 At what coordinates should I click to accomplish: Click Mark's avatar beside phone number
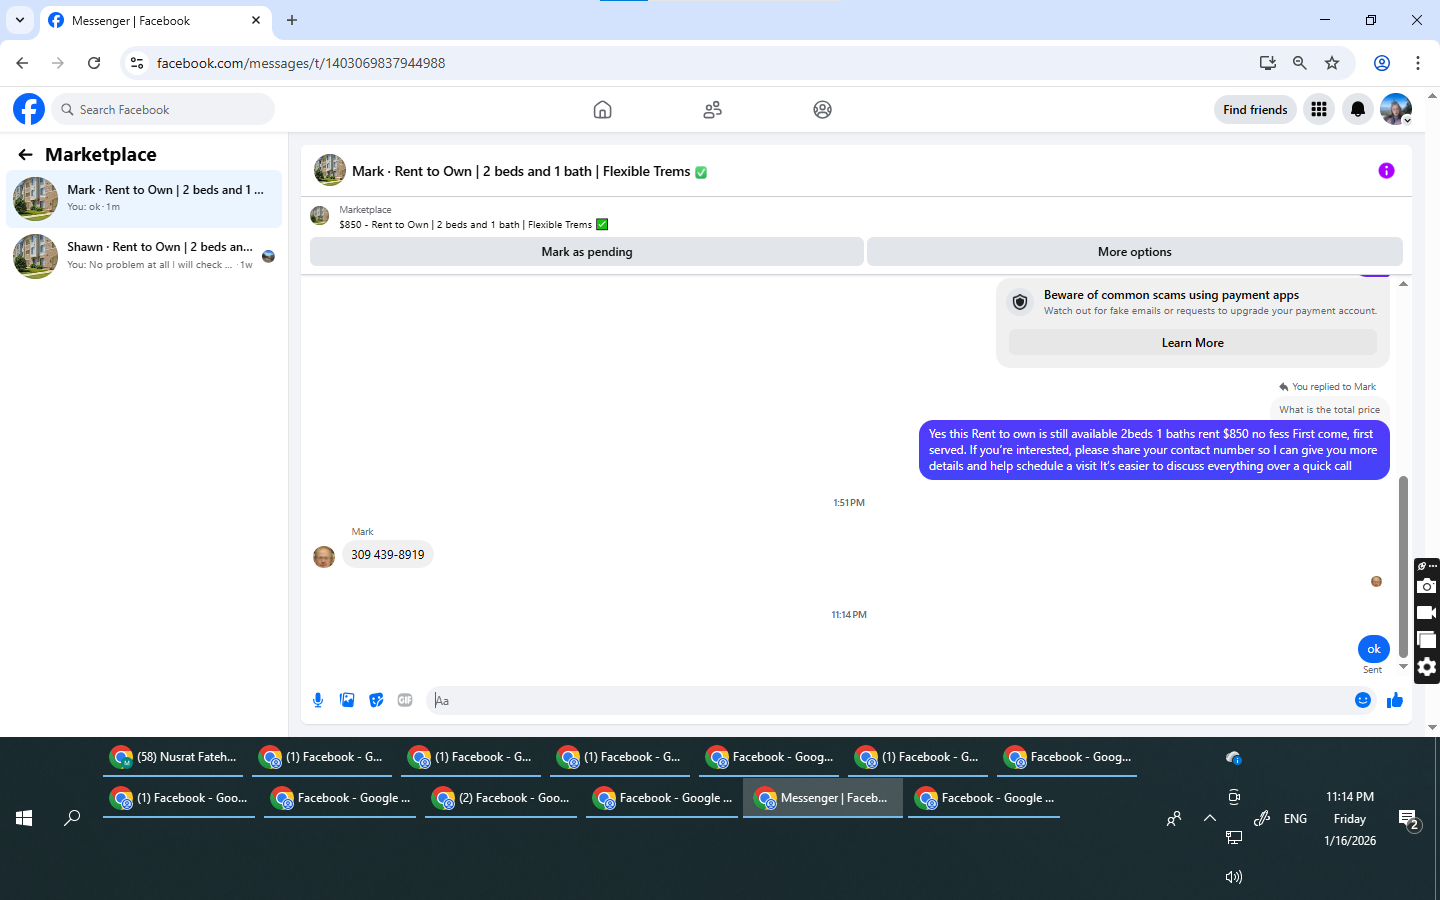pyautogui.click(x=324, y=557)
